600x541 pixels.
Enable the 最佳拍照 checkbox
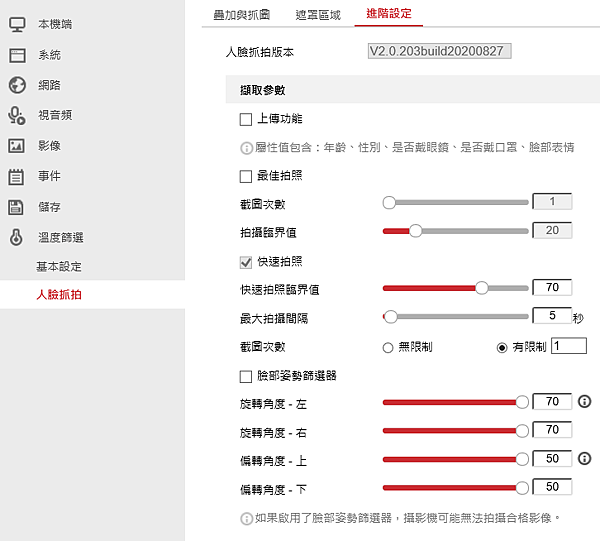click(246, 176)
